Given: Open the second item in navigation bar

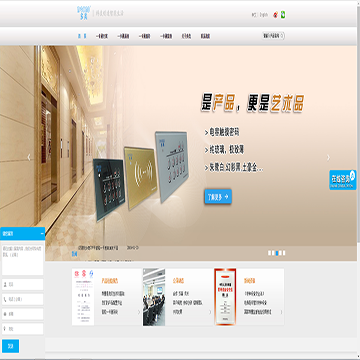Looking at the screenshot, I should 102,36.
